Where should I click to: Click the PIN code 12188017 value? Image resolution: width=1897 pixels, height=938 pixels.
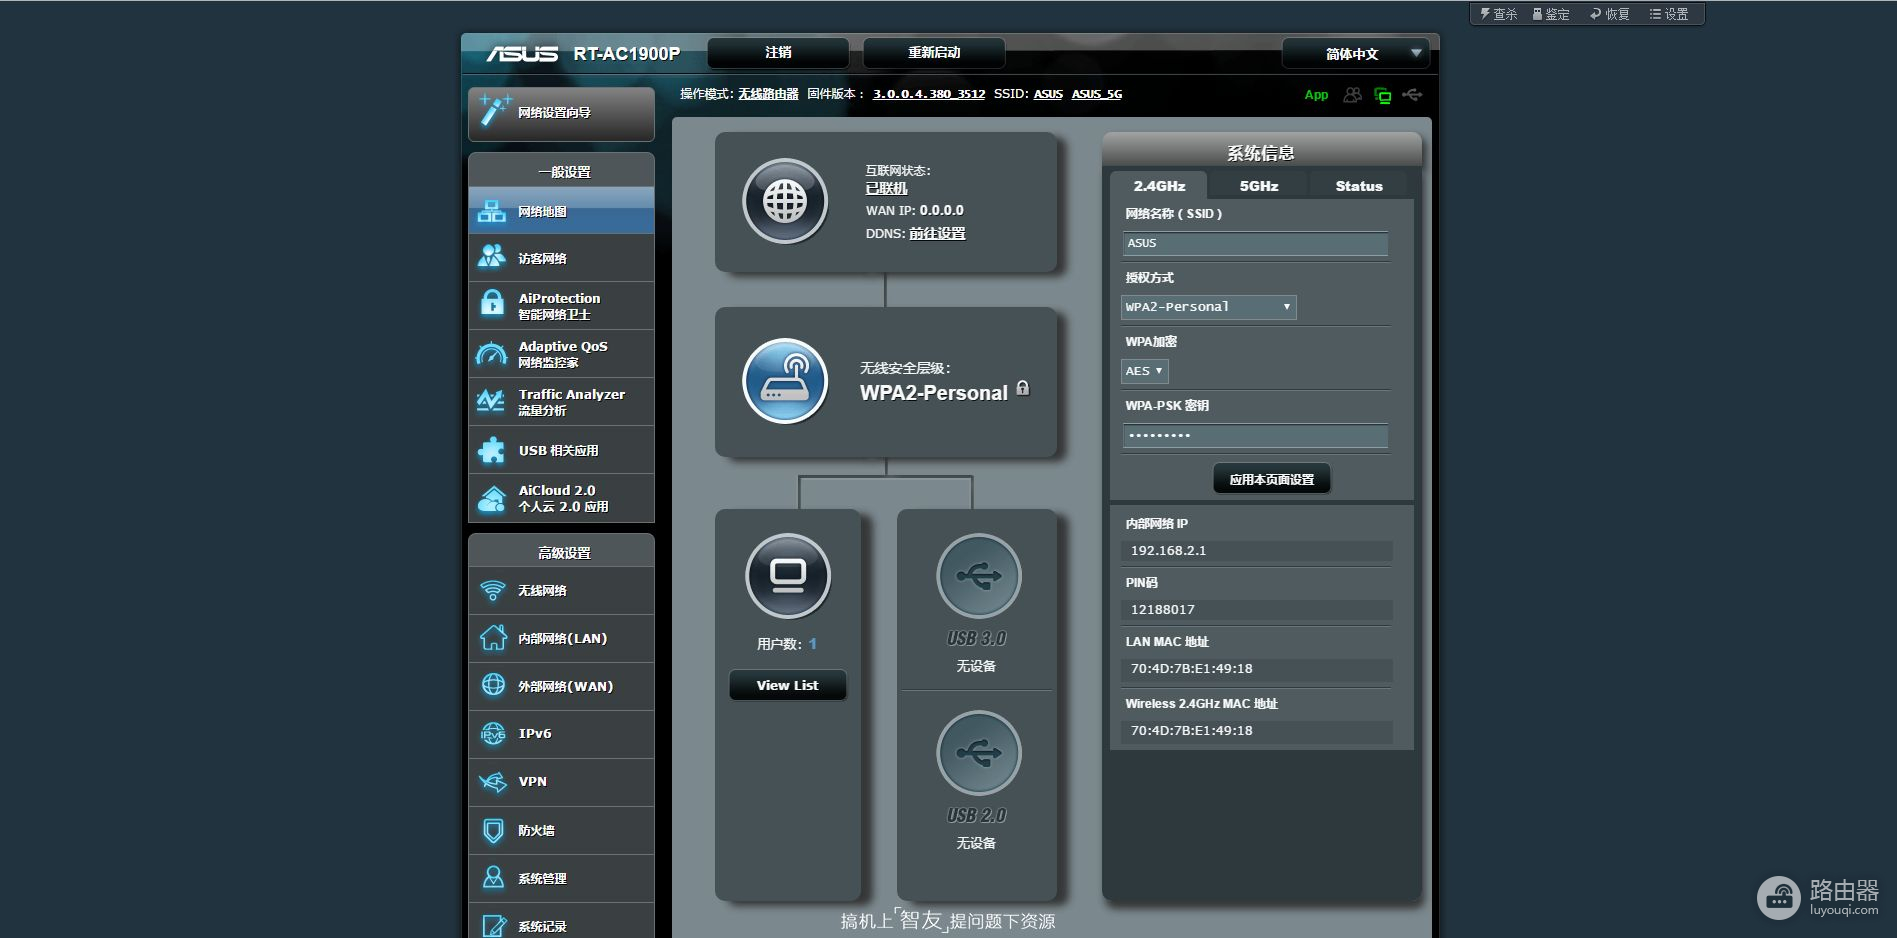(x=1162, y=610)
